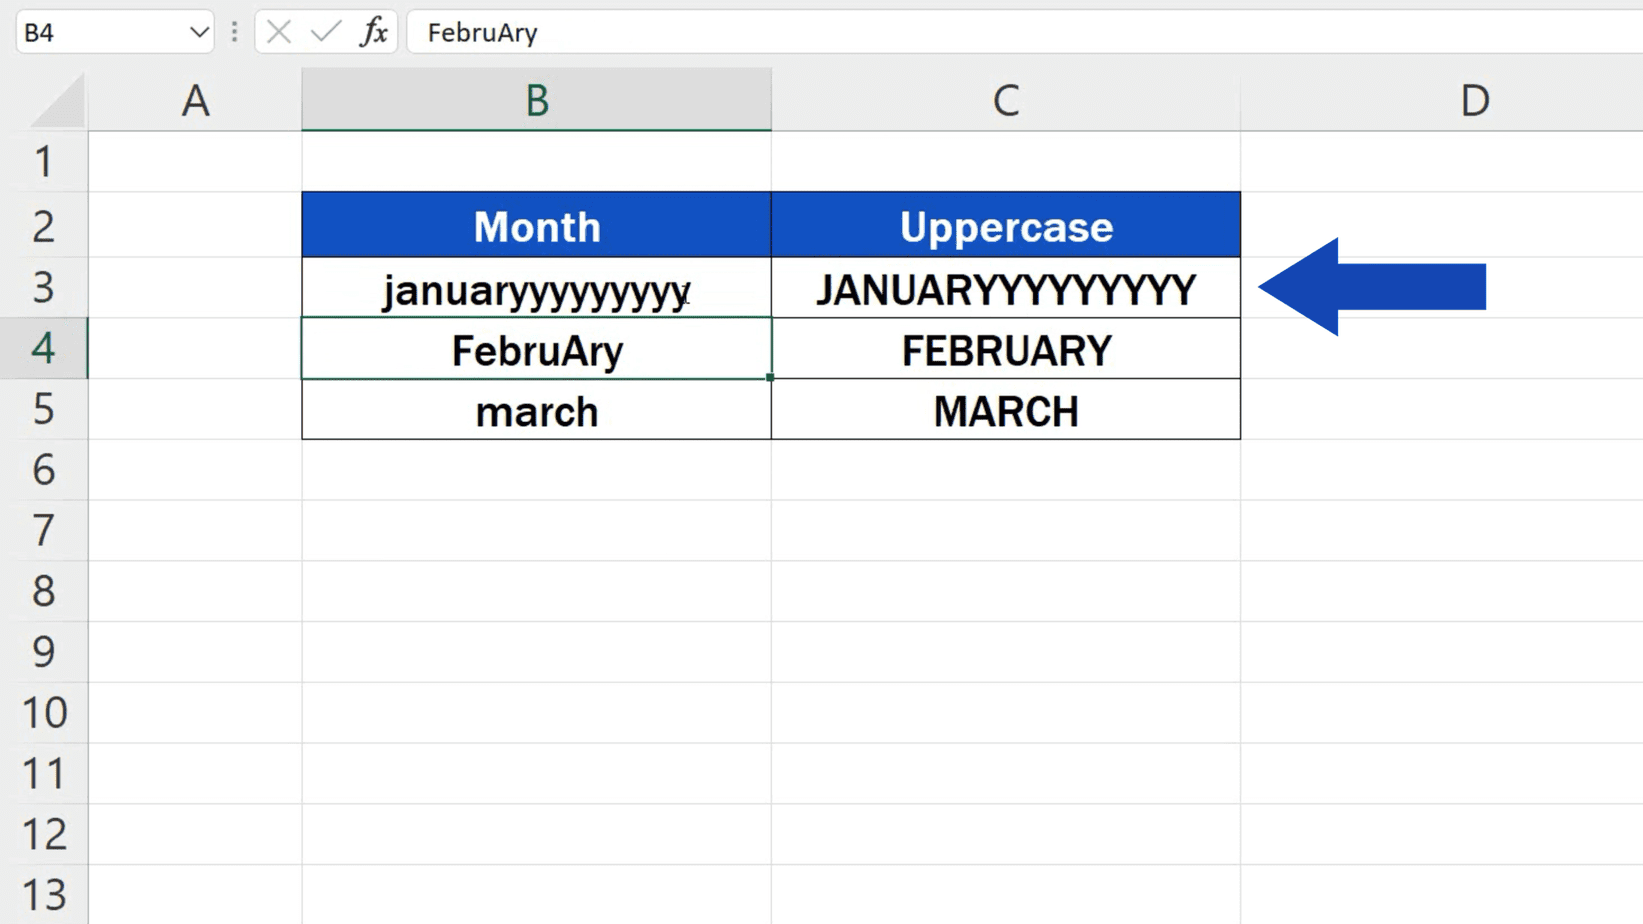This screenshot has height=924, width=1643.
Task: Select the cell containing januaryyyyyyyyy
Action: [x=537, y=289]
